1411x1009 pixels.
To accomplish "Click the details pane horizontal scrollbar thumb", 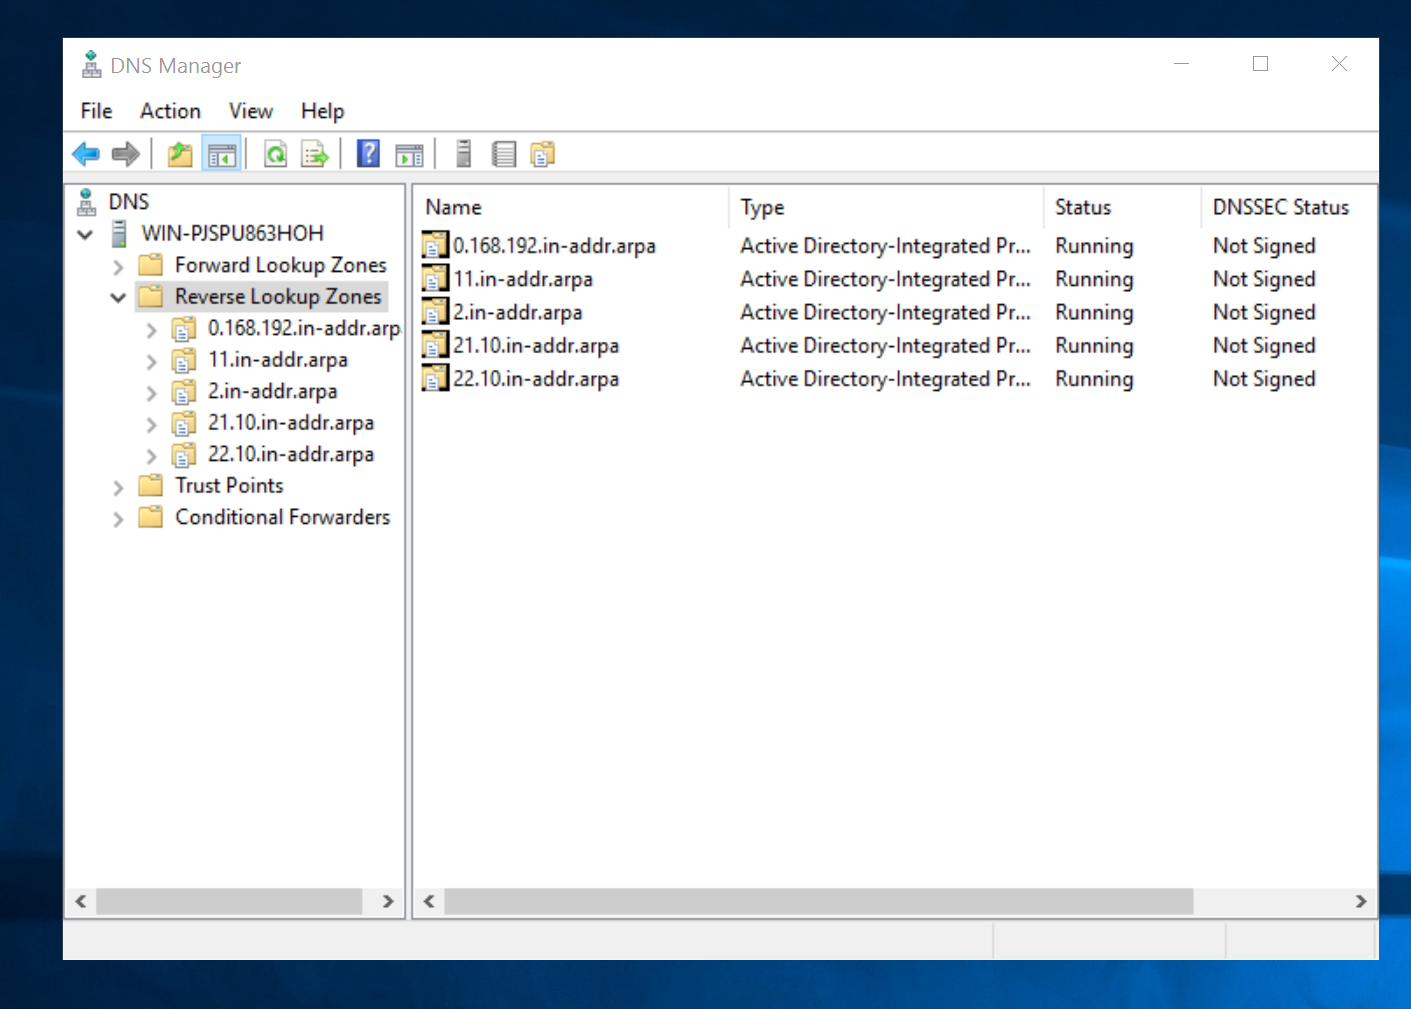I will tap(819, 901).
